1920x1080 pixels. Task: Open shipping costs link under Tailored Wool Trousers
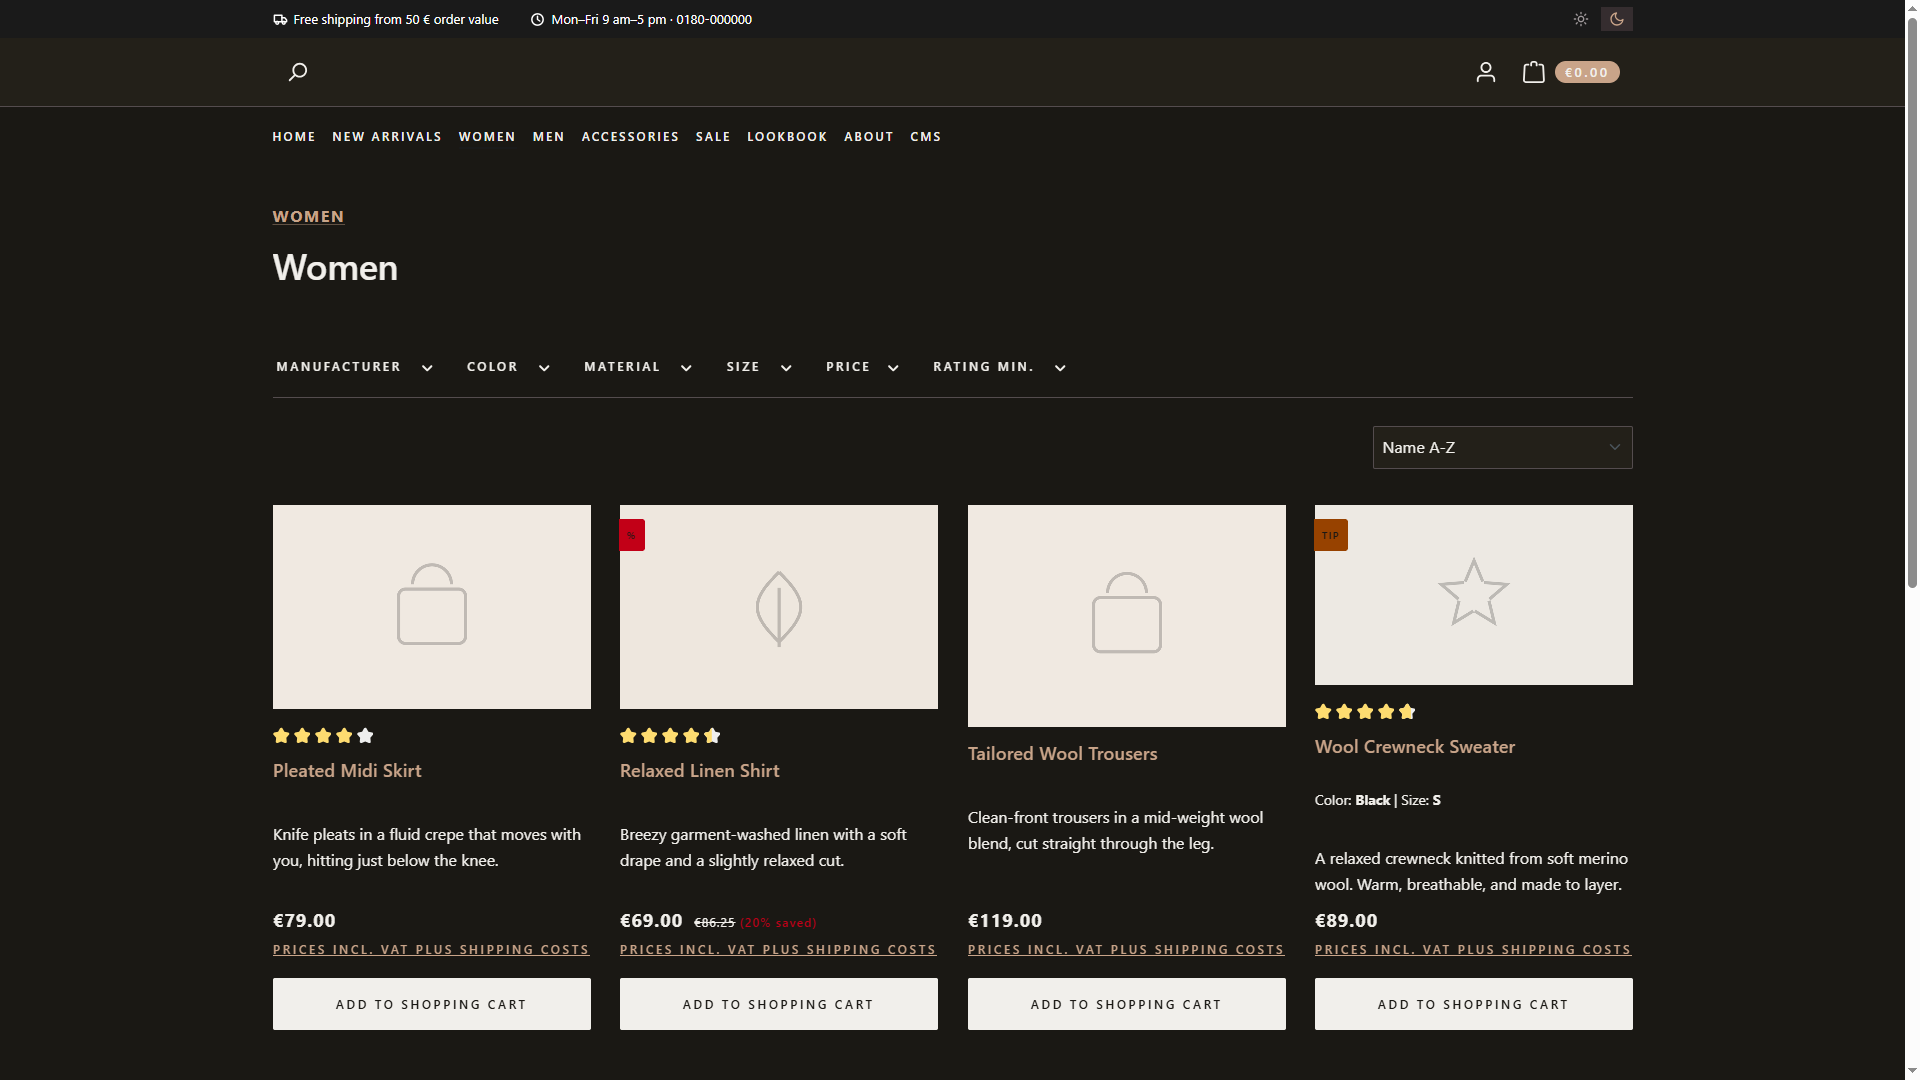[x=1126, y=950]
